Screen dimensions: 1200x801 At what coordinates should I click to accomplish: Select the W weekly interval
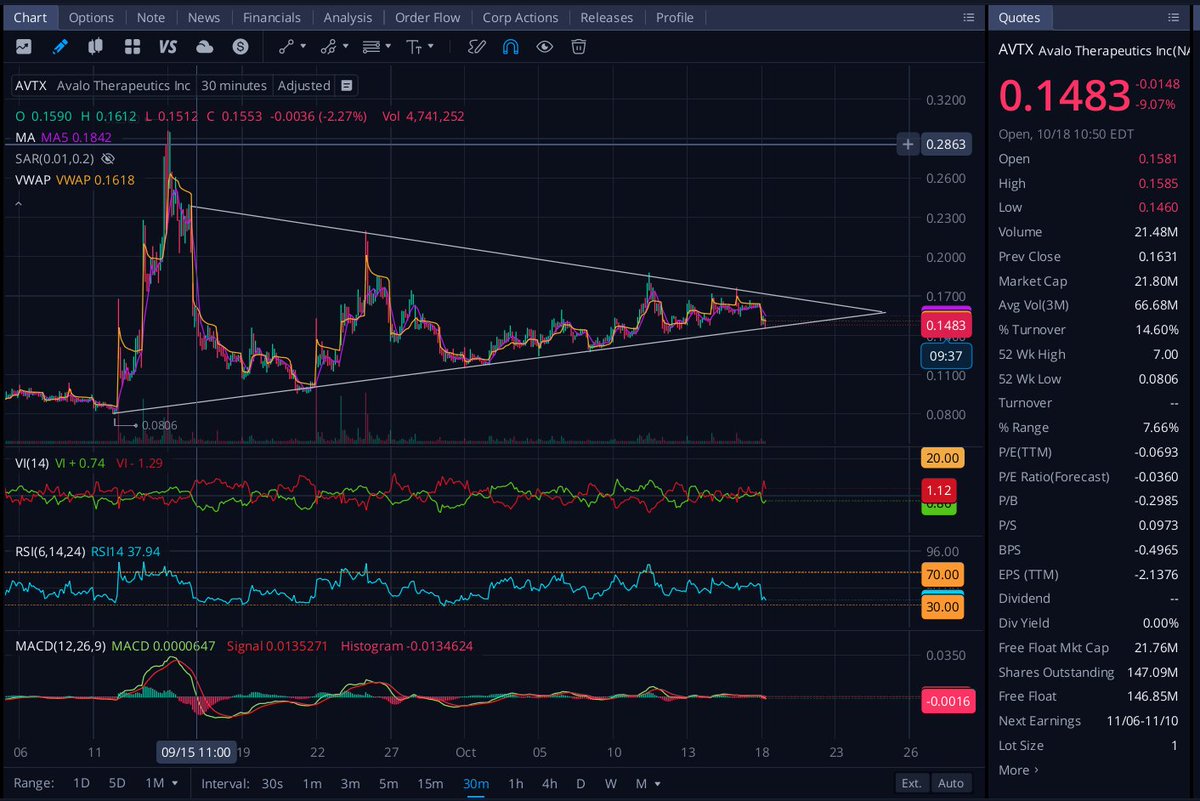[x=610, y=783]
